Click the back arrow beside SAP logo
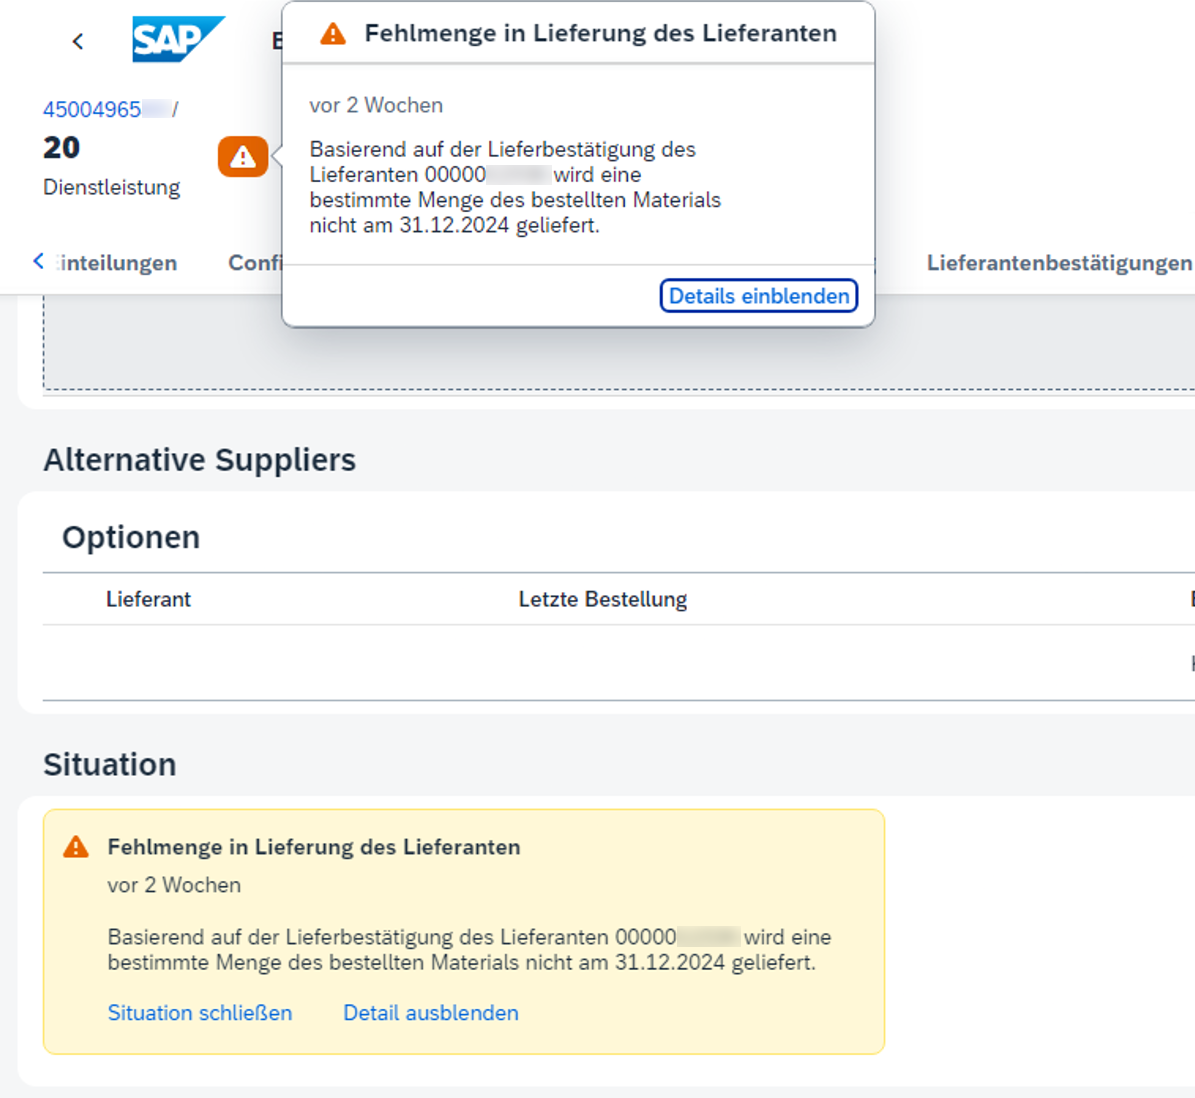This screenshot has width=1195, height=1098. 78,41
